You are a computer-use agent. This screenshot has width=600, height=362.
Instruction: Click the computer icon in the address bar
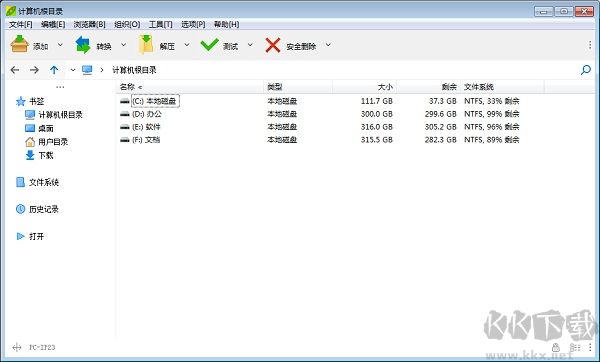(x=87, y=70)
